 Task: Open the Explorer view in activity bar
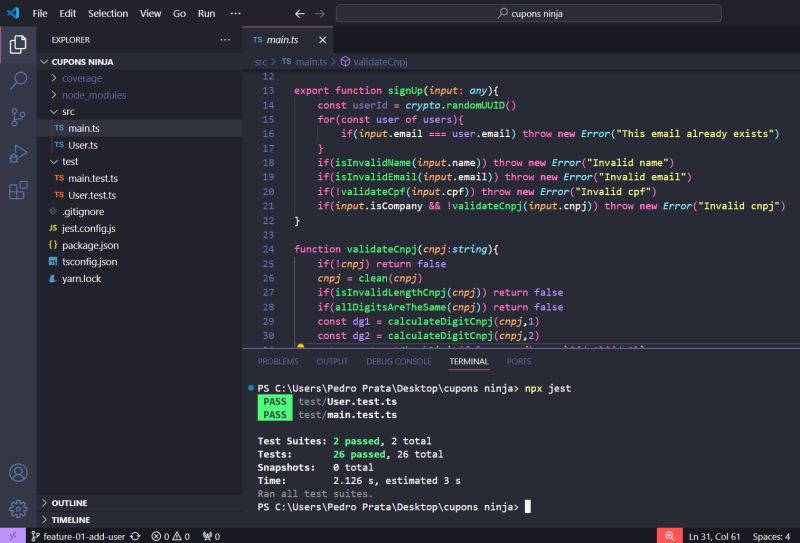(x=18, y=45)
